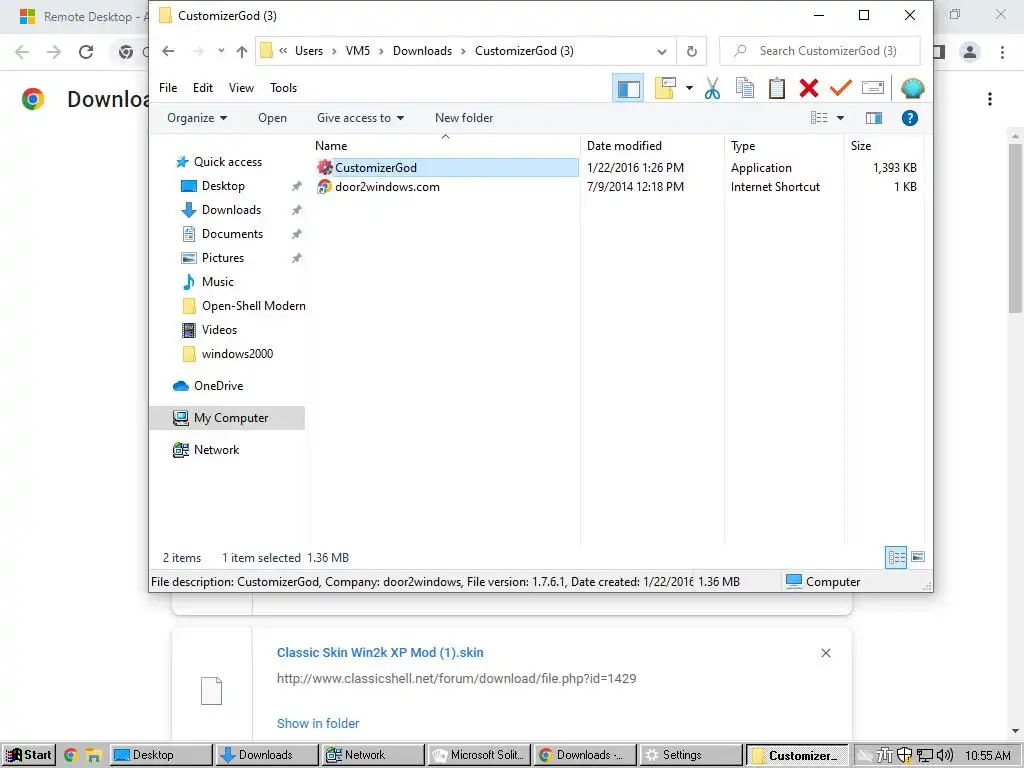Toggle the preview pane button
The height and width of the screenshot is (768, 1024).
point(874,118)
